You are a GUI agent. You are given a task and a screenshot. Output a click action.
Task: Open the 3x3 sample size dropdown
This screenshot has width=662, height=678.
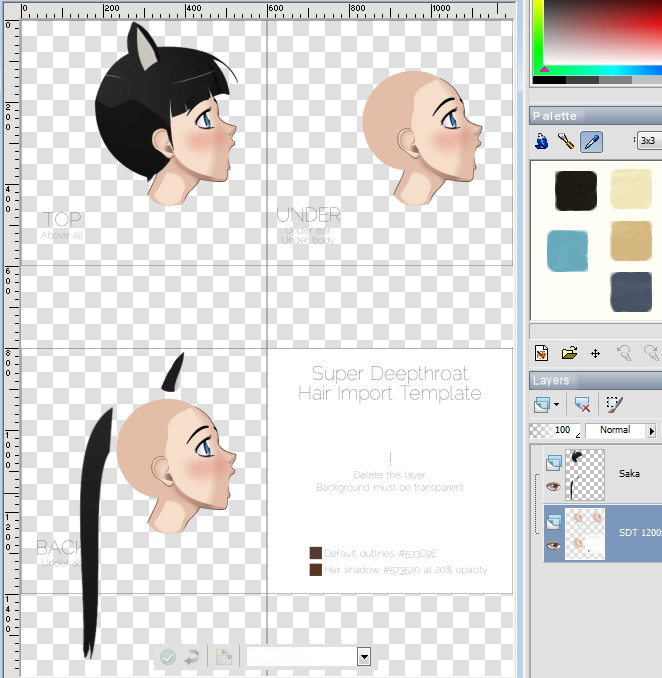tap(647, 141)
